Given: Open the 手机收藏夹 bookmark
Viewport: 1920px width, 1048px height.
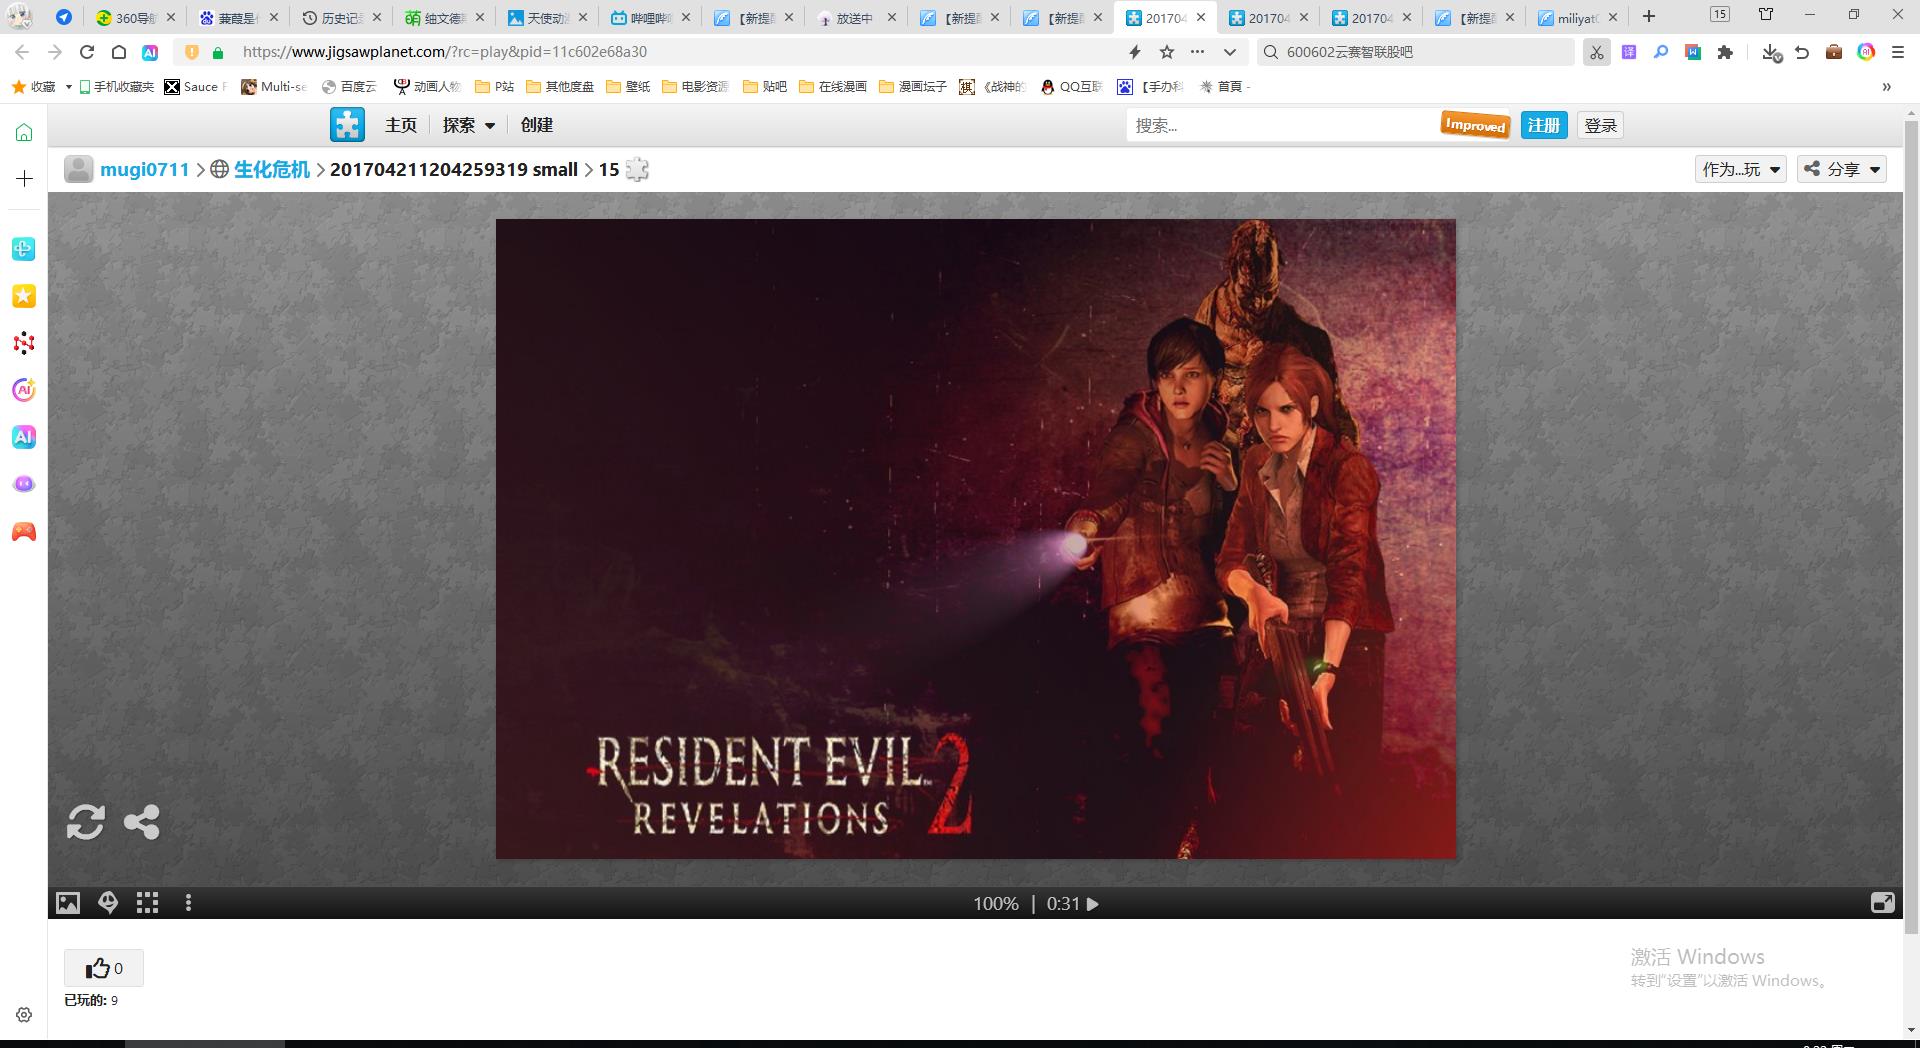Looking at the screenshot, I should pyautogui.click(x=116, y=87).
